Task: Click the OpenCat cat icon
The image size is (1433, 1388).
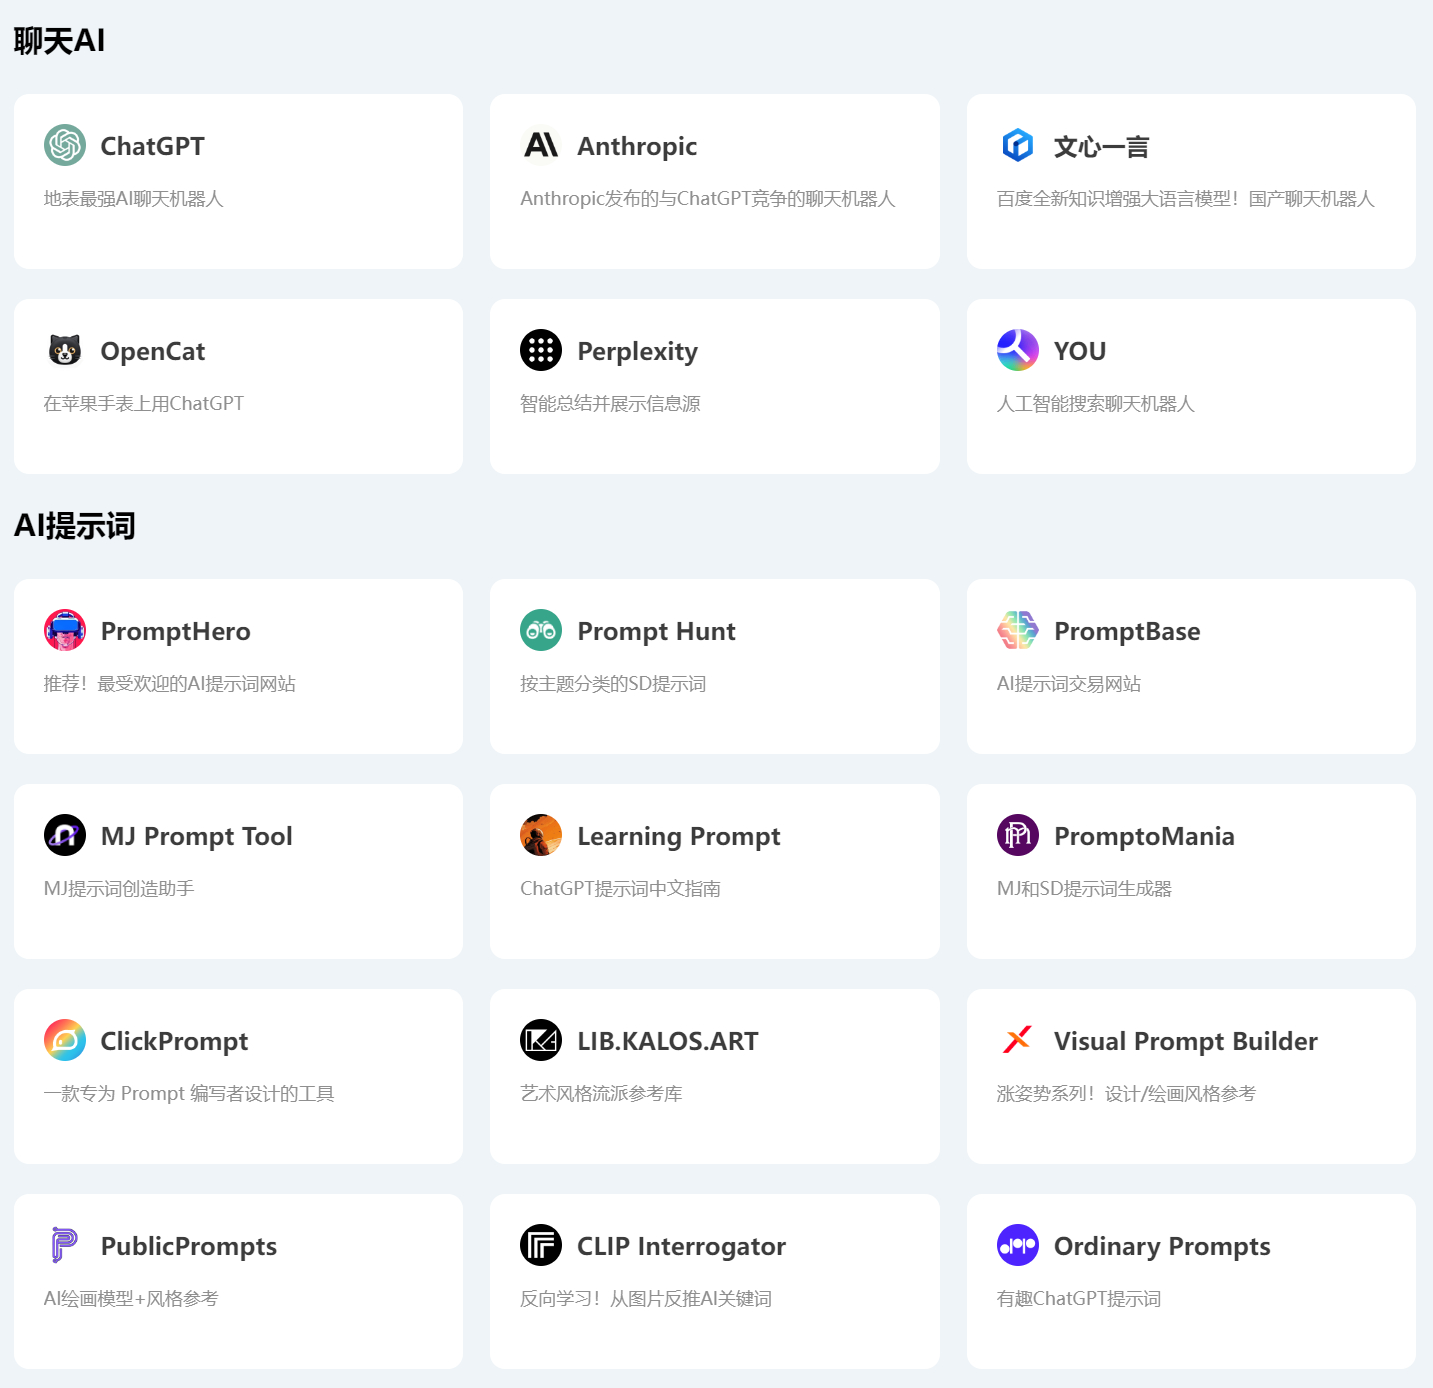Action: 65,350
